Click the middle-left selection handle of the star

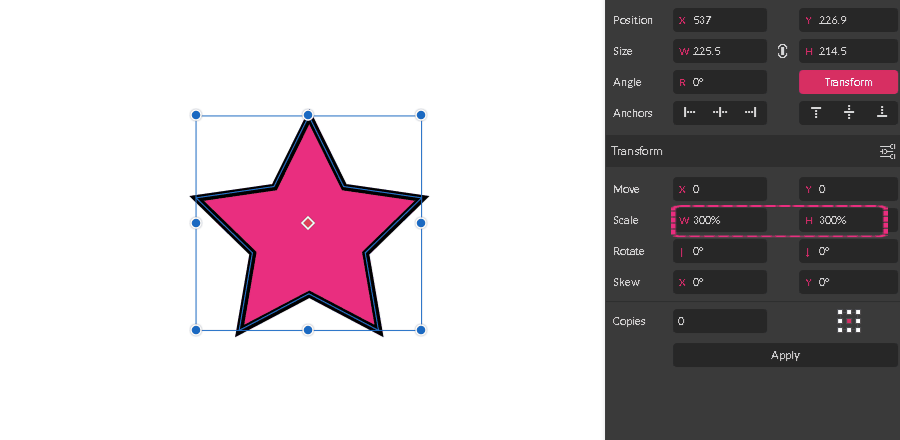(x=196, y=223)
